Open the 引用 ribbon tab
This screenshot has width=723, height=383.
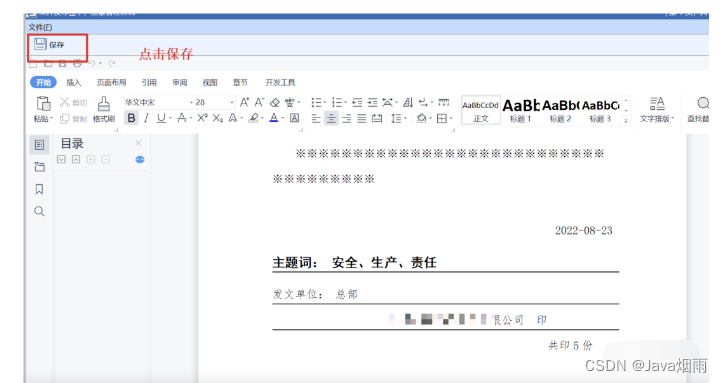[x=149, y=82]
